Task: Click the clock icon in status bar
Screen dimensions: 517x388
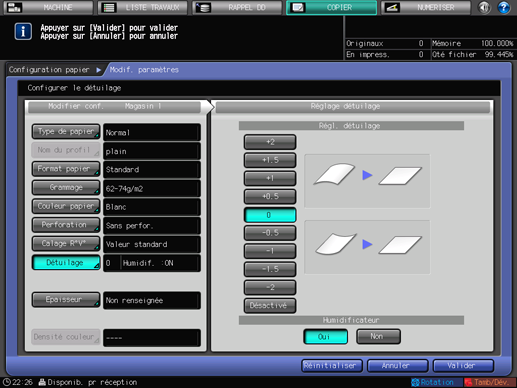Action: pyautogui.click(x=6, y=382)
